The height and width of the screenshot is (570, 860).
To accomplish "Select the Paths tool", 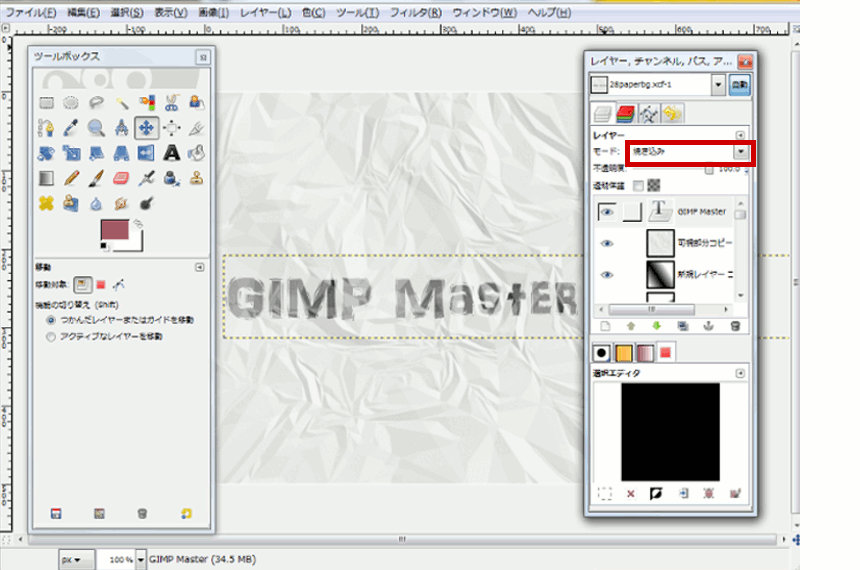I will tap(47, 128).
